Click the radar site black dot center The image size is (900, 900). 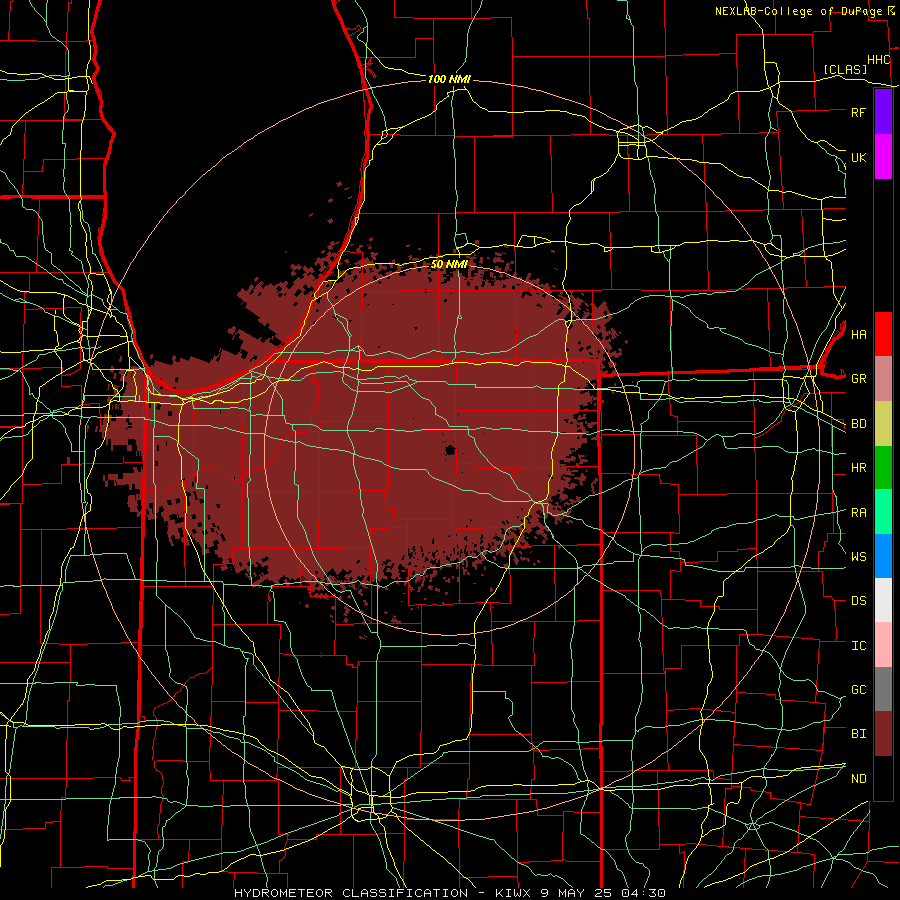click(x=450, y=451)
